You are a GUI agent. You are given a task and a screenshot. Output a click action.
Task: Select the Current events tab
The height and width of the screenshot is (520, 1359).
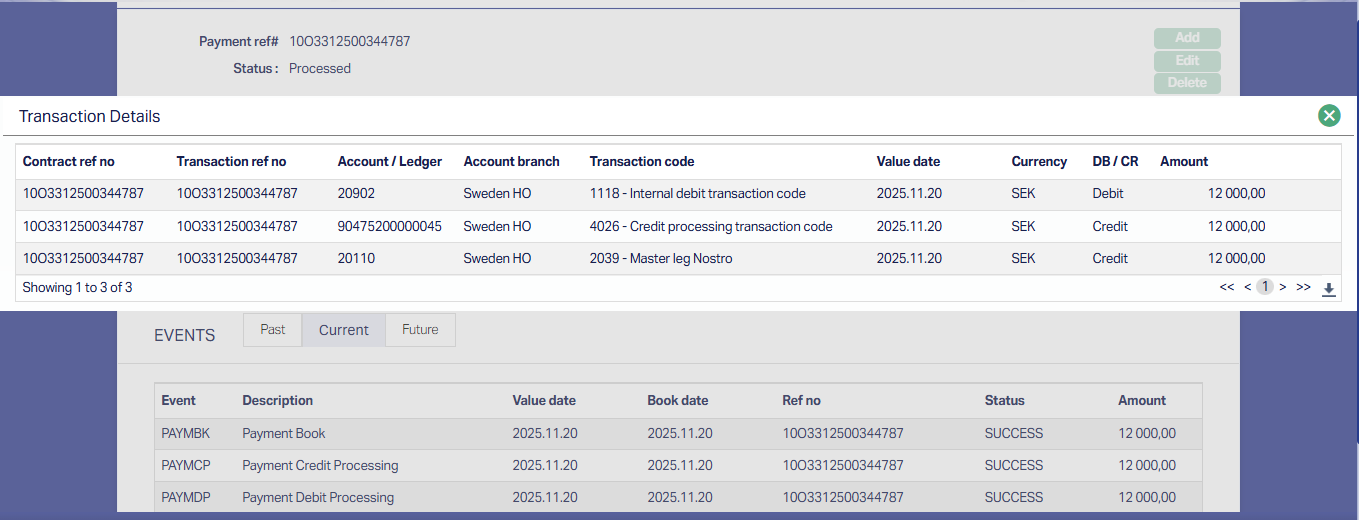[344, 330]
